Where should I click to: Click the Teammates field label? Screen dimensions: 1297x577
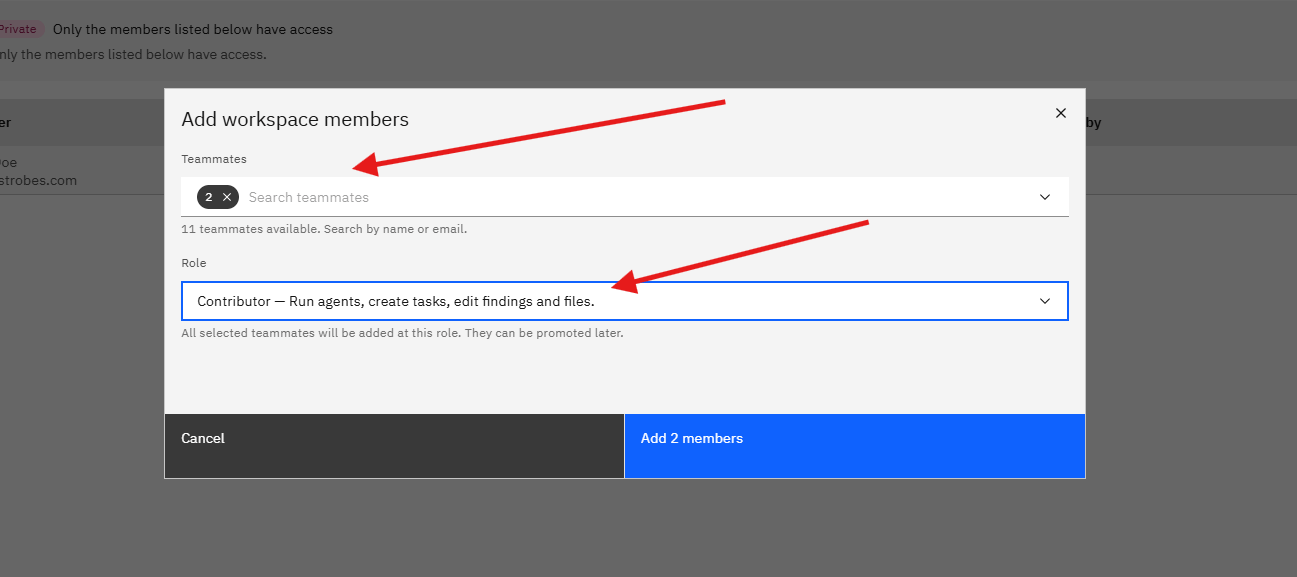[x=214, y=159]
